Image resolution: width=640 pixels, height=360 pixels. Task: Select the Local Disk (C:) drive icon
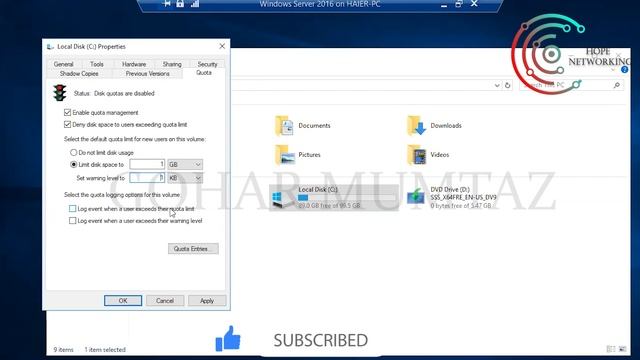pyautogui.click(x=282, y=198)
